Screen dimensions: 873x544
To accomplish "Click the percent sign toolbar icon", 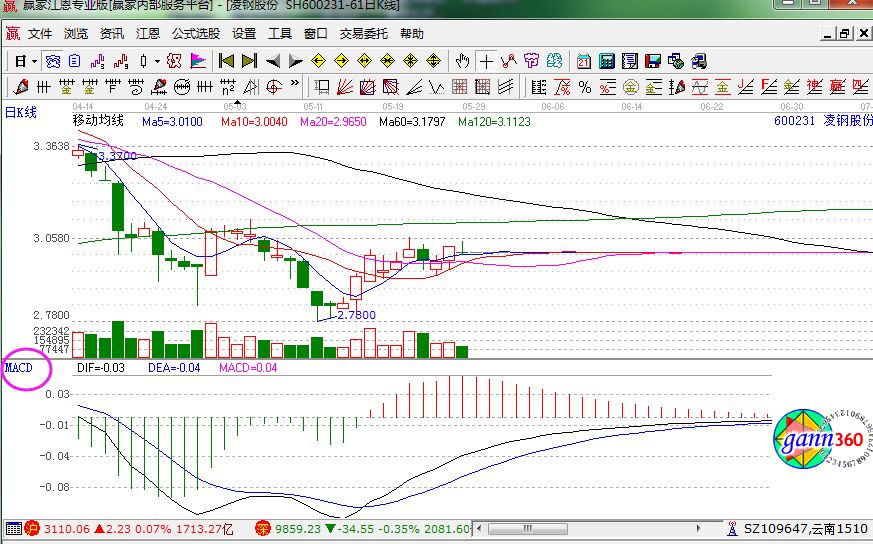I will pyautogui.click(x=584, y=86).
